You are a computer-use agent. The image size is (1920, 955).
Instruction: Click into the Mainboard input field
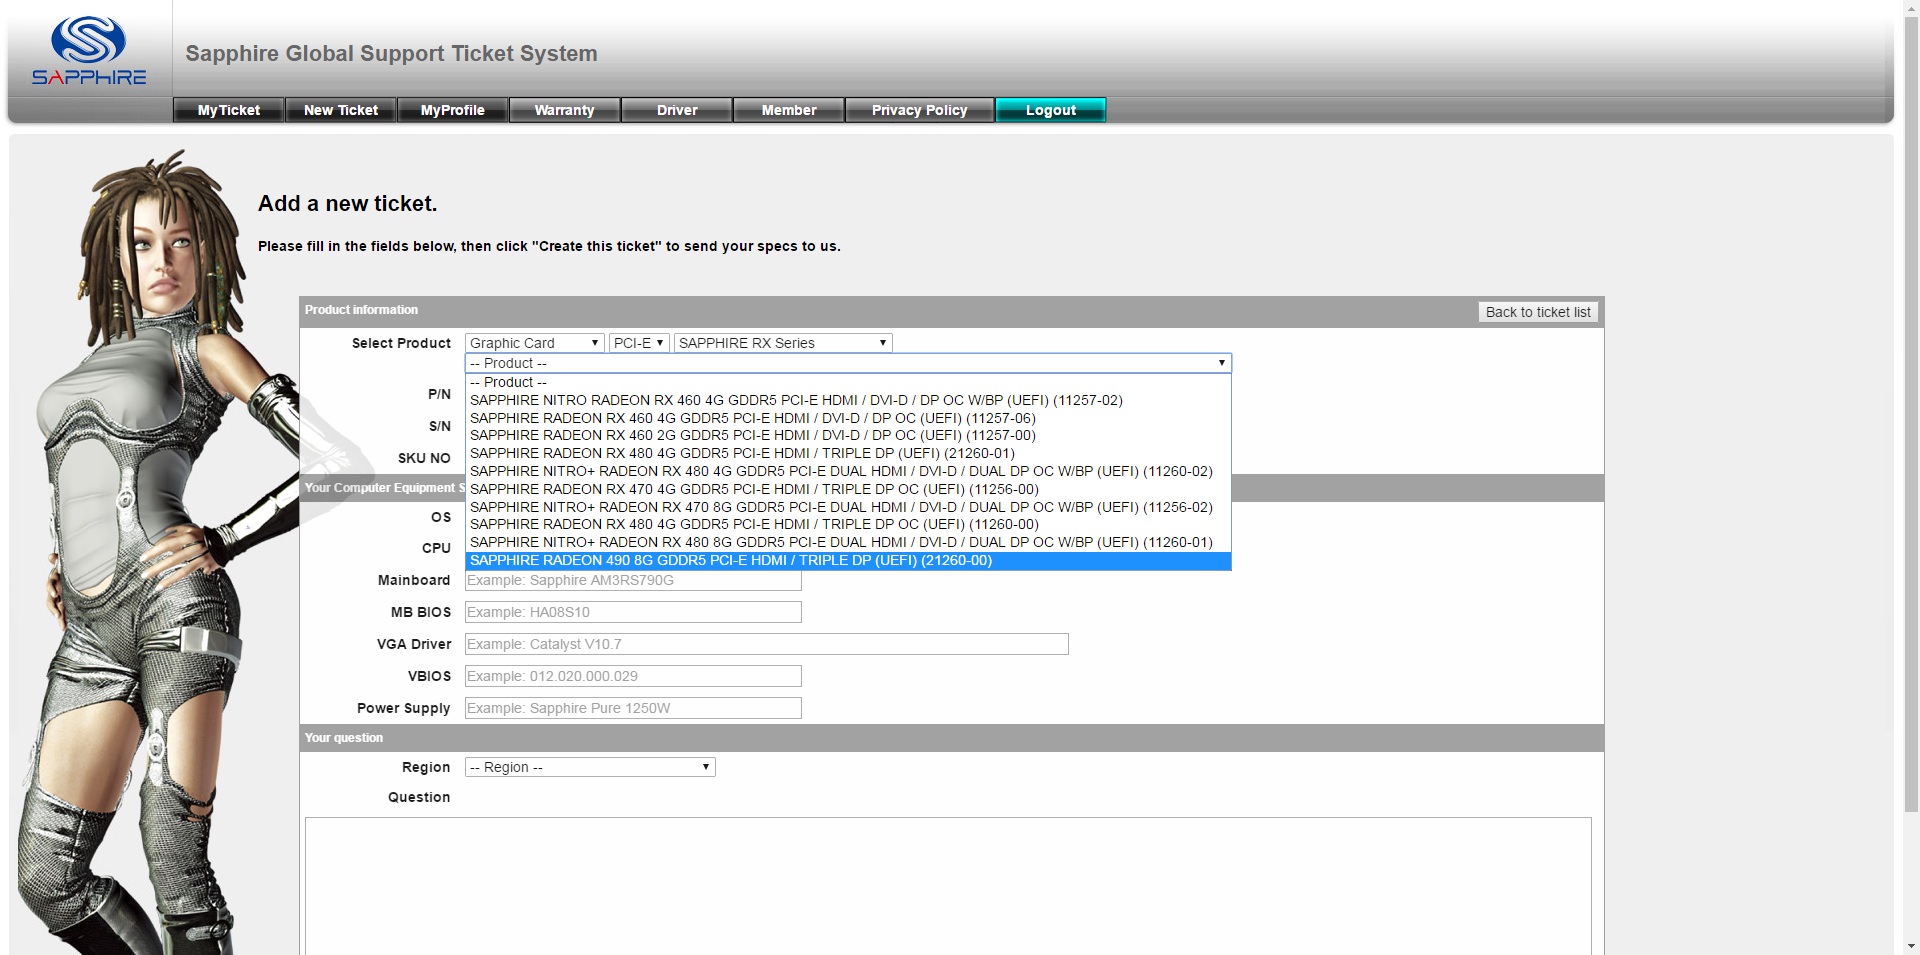633,581
